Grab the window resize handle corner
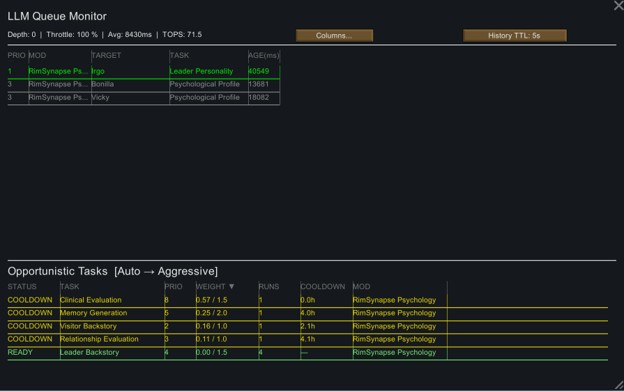Viewport: 624px width, 391px height. [x=619, y=385]
